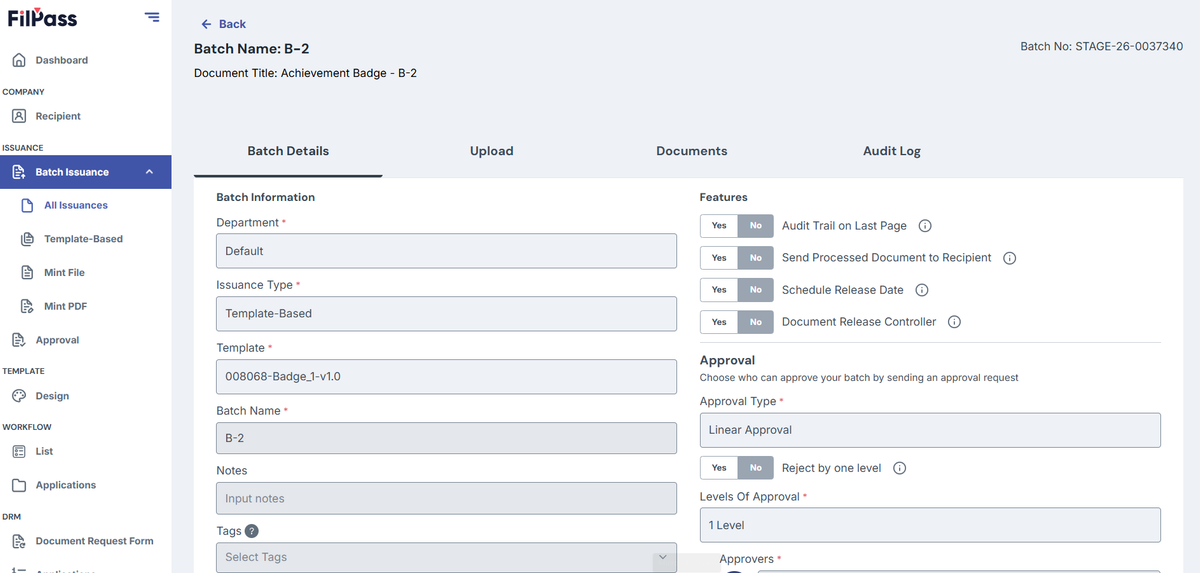Click info icon beside Send Processed Document to Recipient
This screenshot has height=573, width=1200.
[1010, 258]
